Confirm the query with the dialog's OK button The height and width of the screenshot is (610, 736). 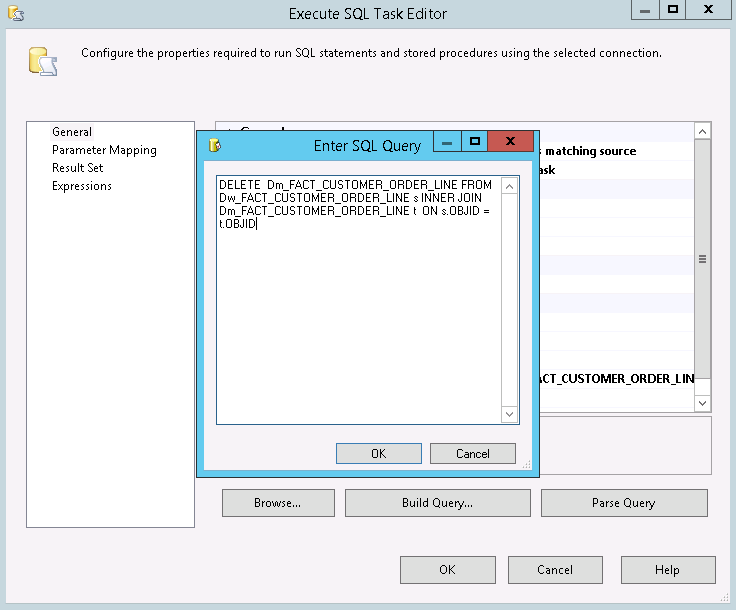[x=378, y=453]
